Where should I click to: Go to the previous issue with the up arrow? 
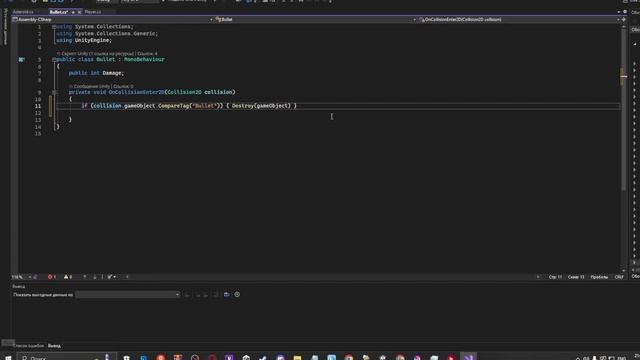pos(85,277)
